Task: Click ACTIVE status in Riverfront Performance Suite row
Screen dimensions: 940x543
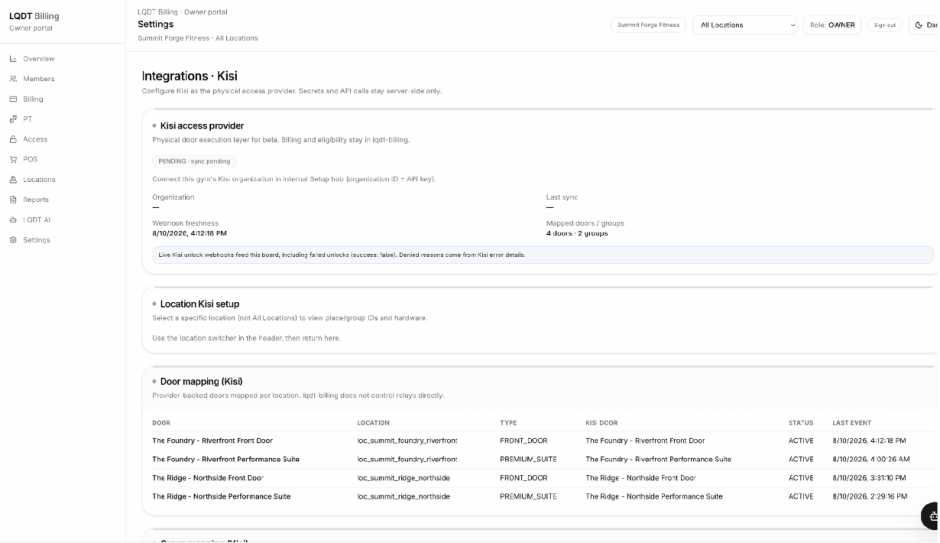Action: pos(801,459)
